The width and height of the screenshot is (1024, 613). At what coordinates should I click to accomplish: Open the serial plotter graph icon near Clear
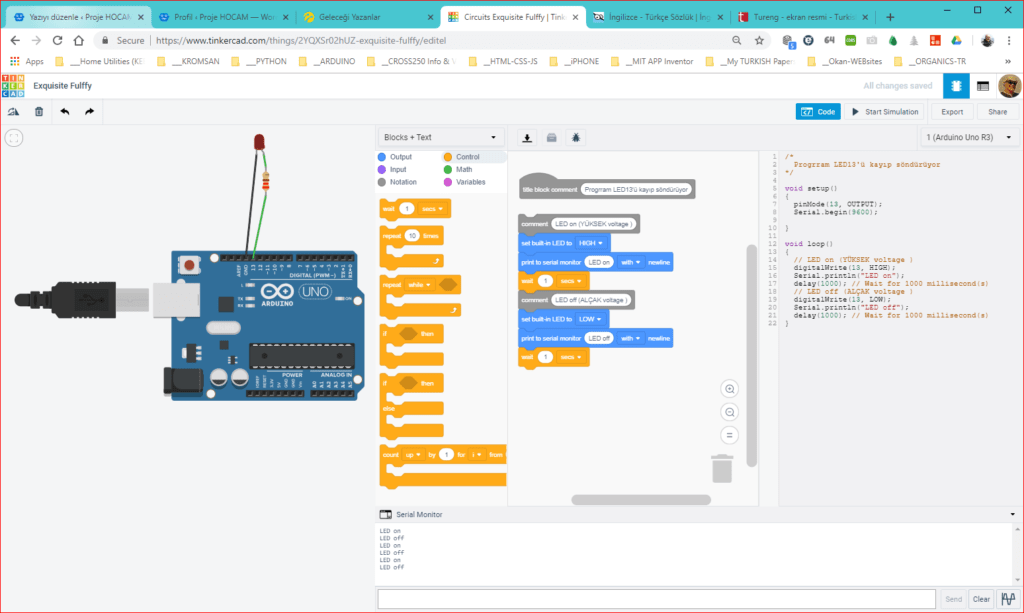tap(1007, 598)
